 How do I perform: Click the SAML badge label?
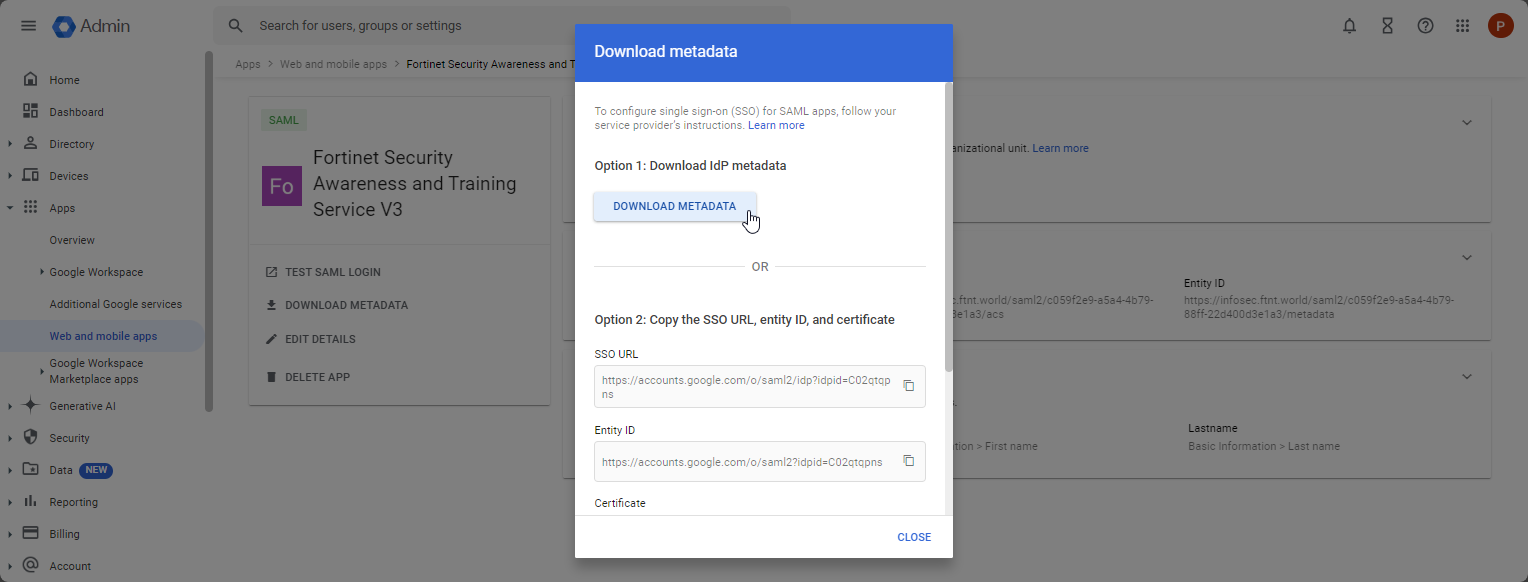[x=284, y=120]
